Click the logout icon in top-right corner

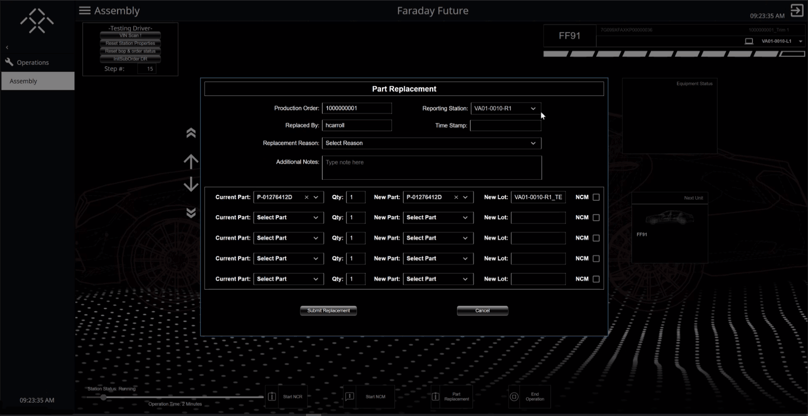(796, 10)
